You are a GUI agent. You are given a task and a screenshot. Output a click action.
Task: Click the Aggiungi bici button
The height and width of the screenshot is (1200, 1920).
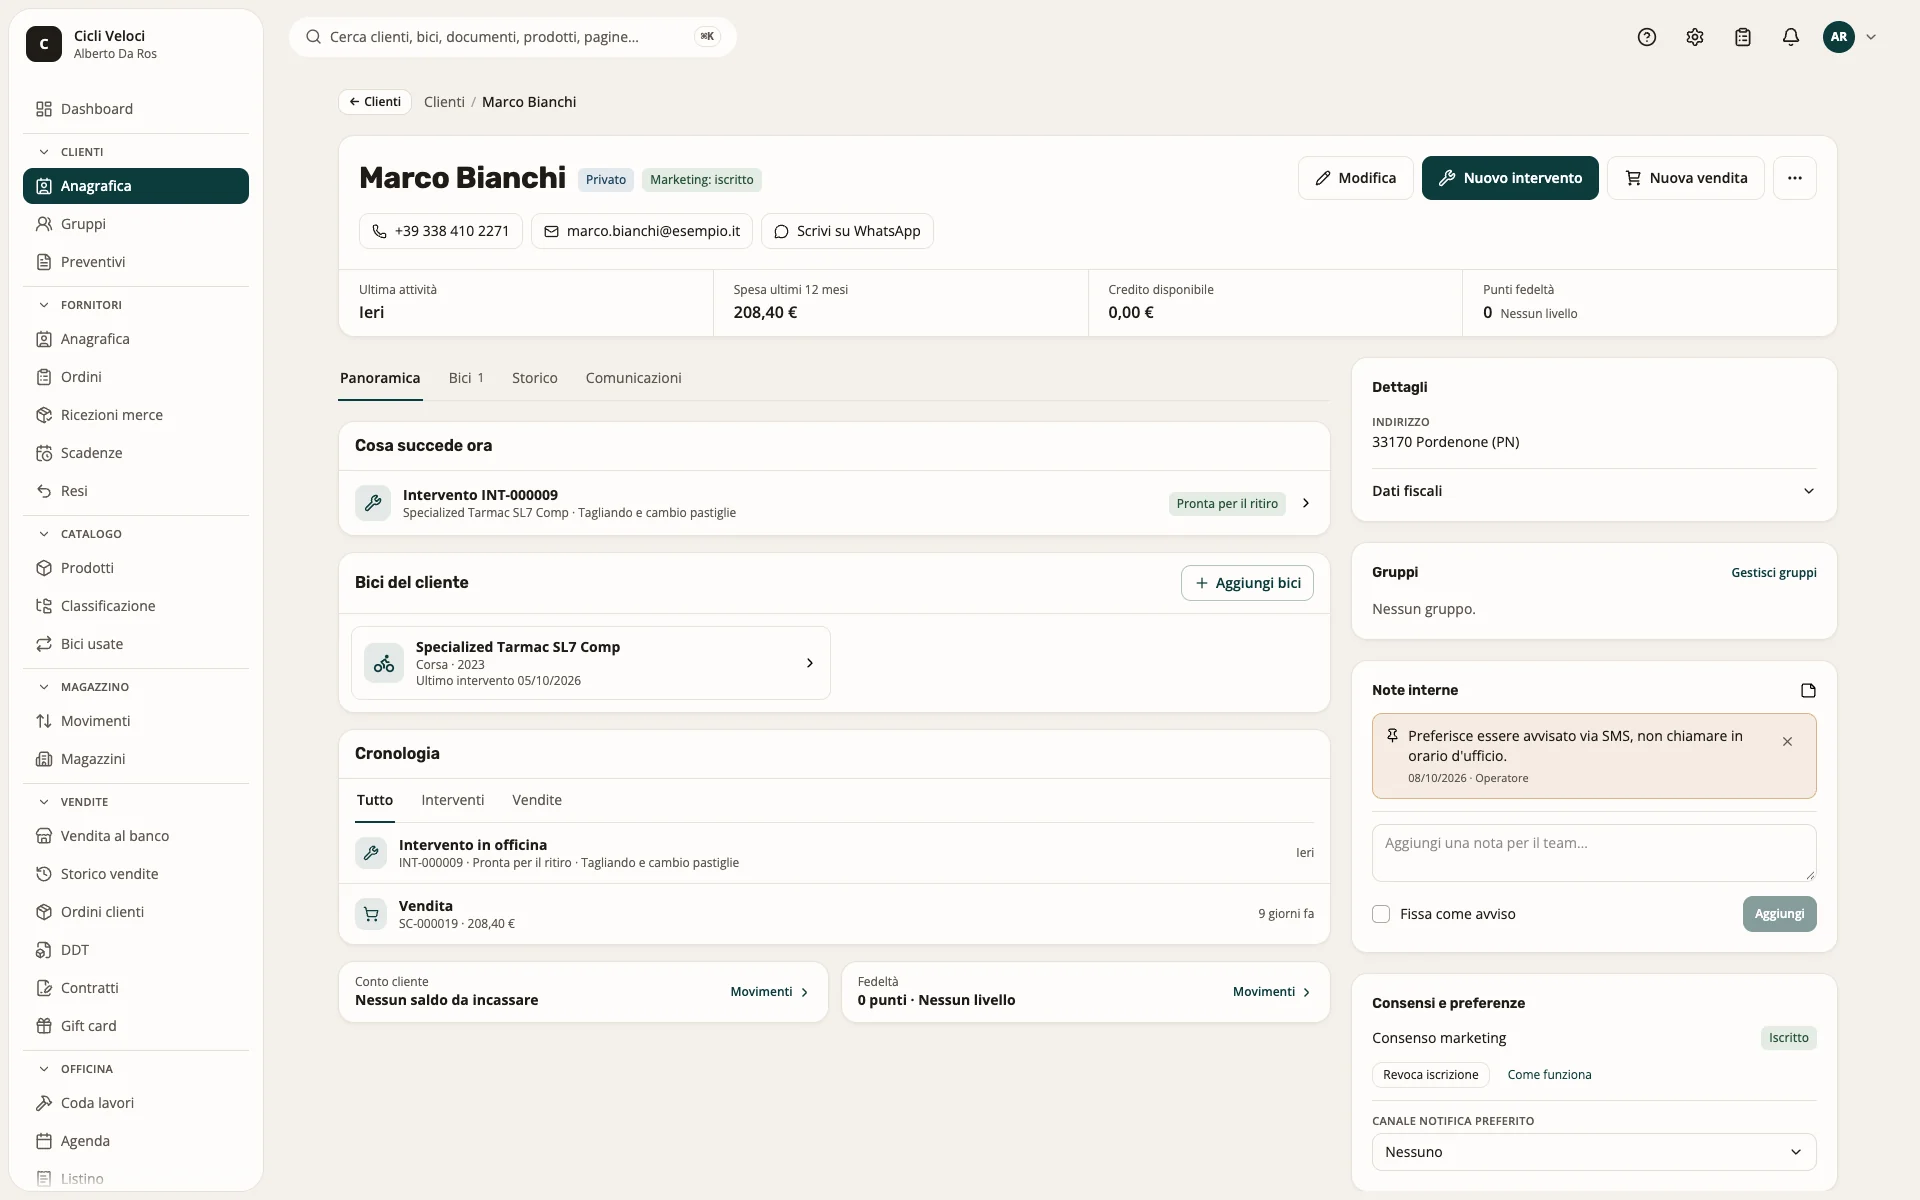click(1247, 583)
